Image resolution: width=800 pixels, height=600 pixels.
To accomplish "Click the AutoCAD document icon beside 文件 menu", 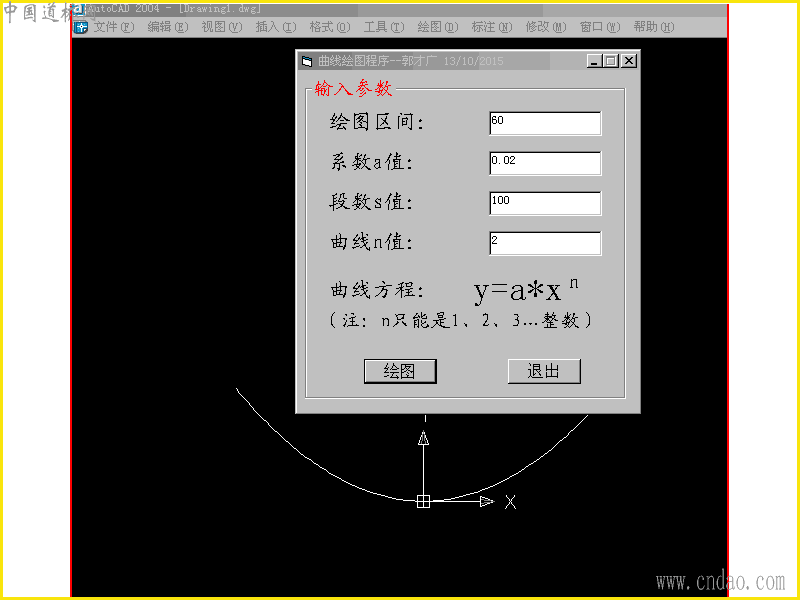I will (81, 27).
